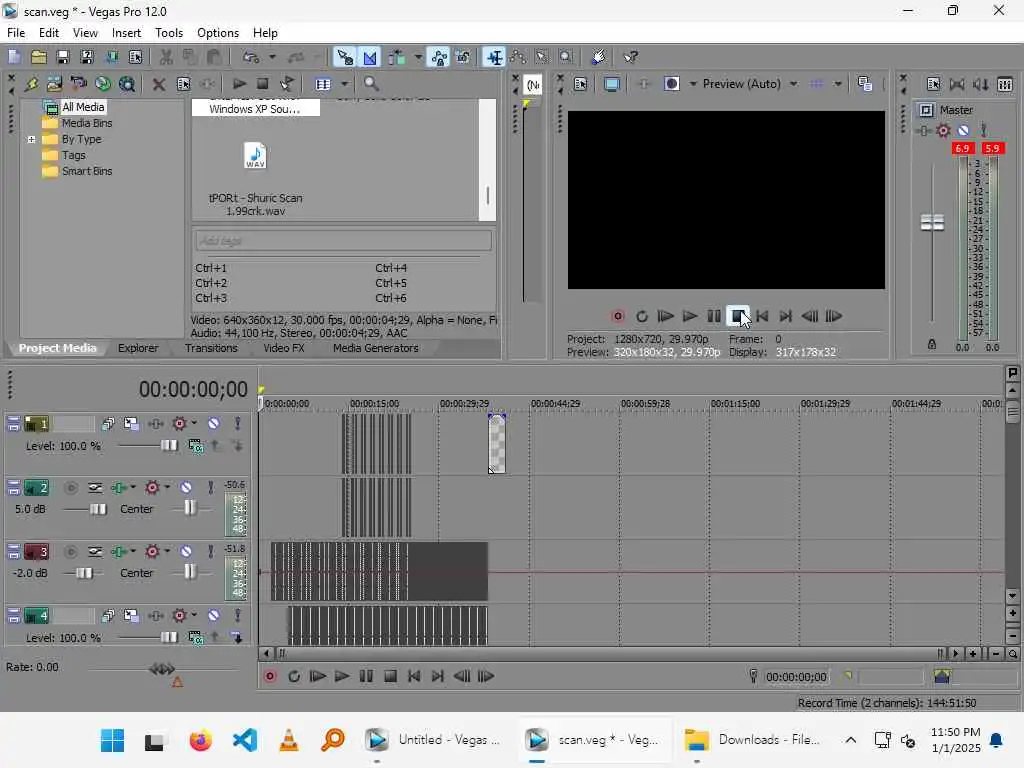Select the Zoom Edit tool magnifier
Screen dimensions: 1024x768
pos(566,57)
